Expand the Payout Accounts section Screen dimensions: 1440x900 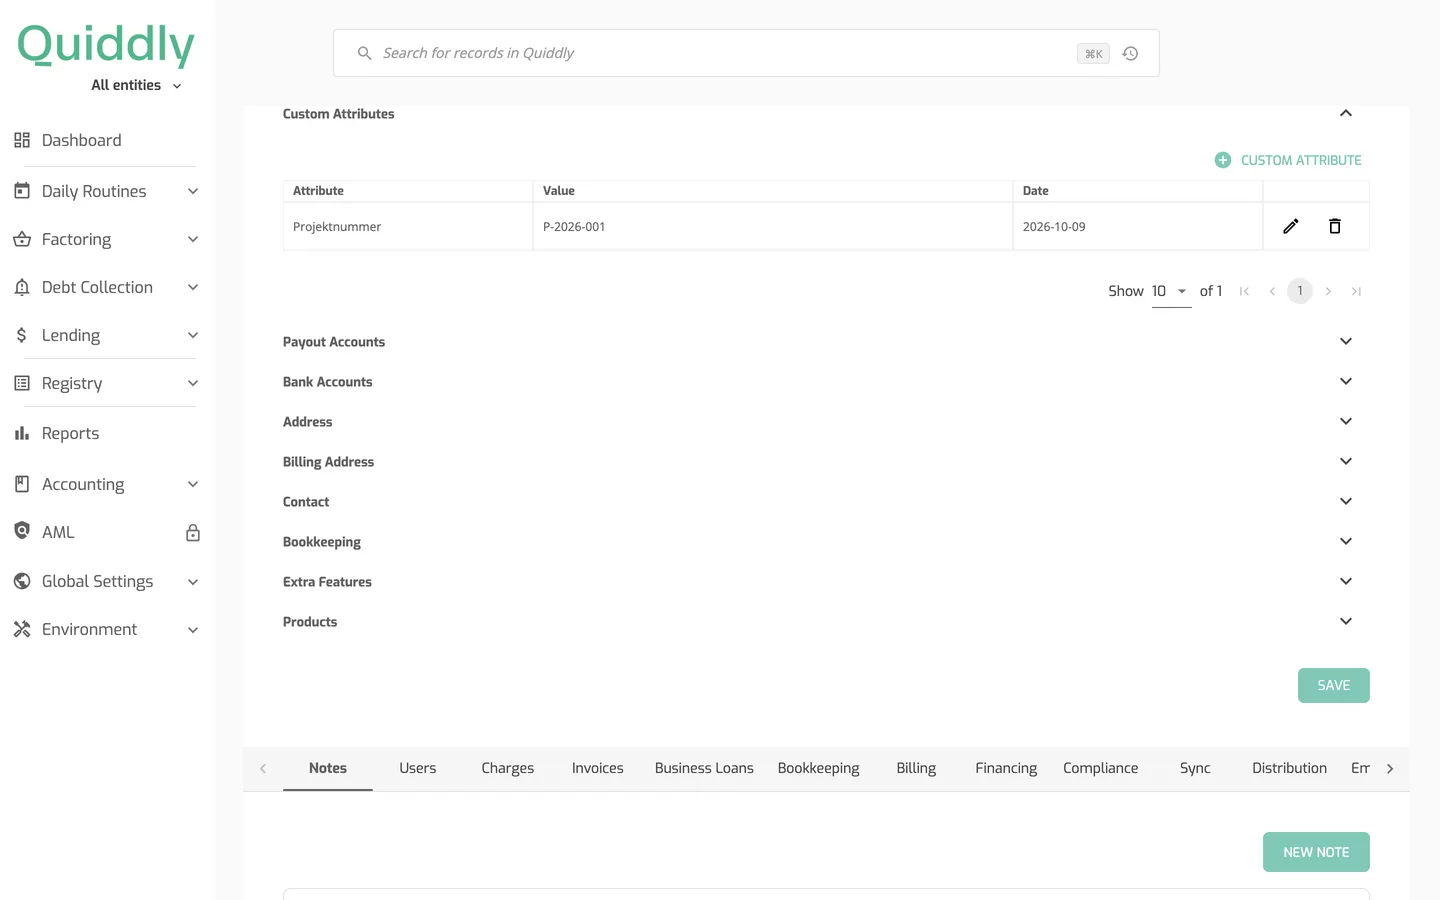(1346, 341)
